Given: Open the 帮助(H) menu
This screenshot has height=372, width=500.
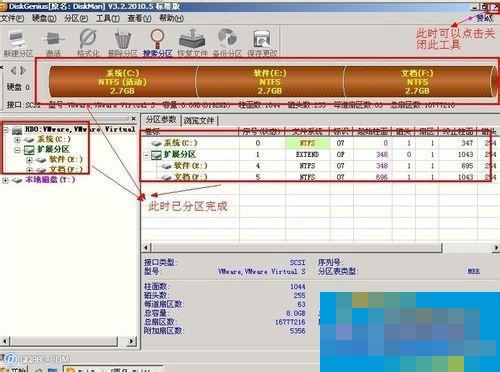Looking at the screenshot, I should 171,18.
